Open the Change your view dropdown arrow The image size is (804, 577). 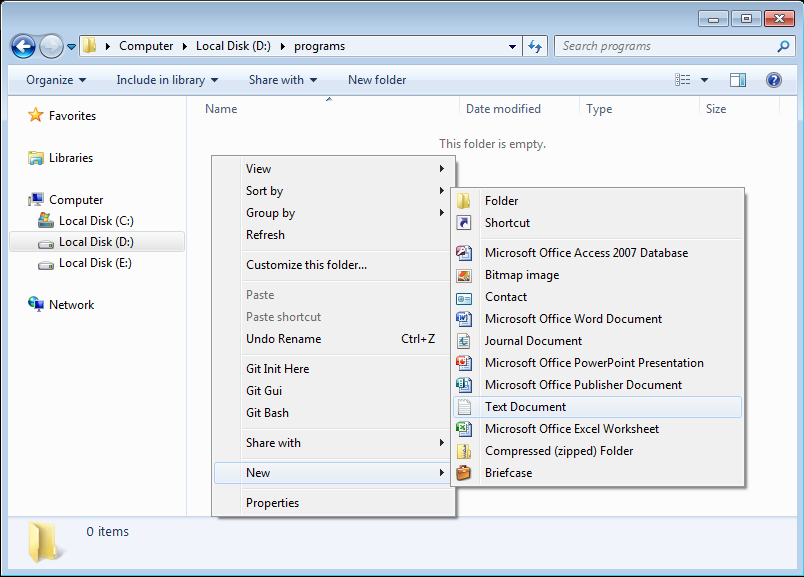coord(705,80)
